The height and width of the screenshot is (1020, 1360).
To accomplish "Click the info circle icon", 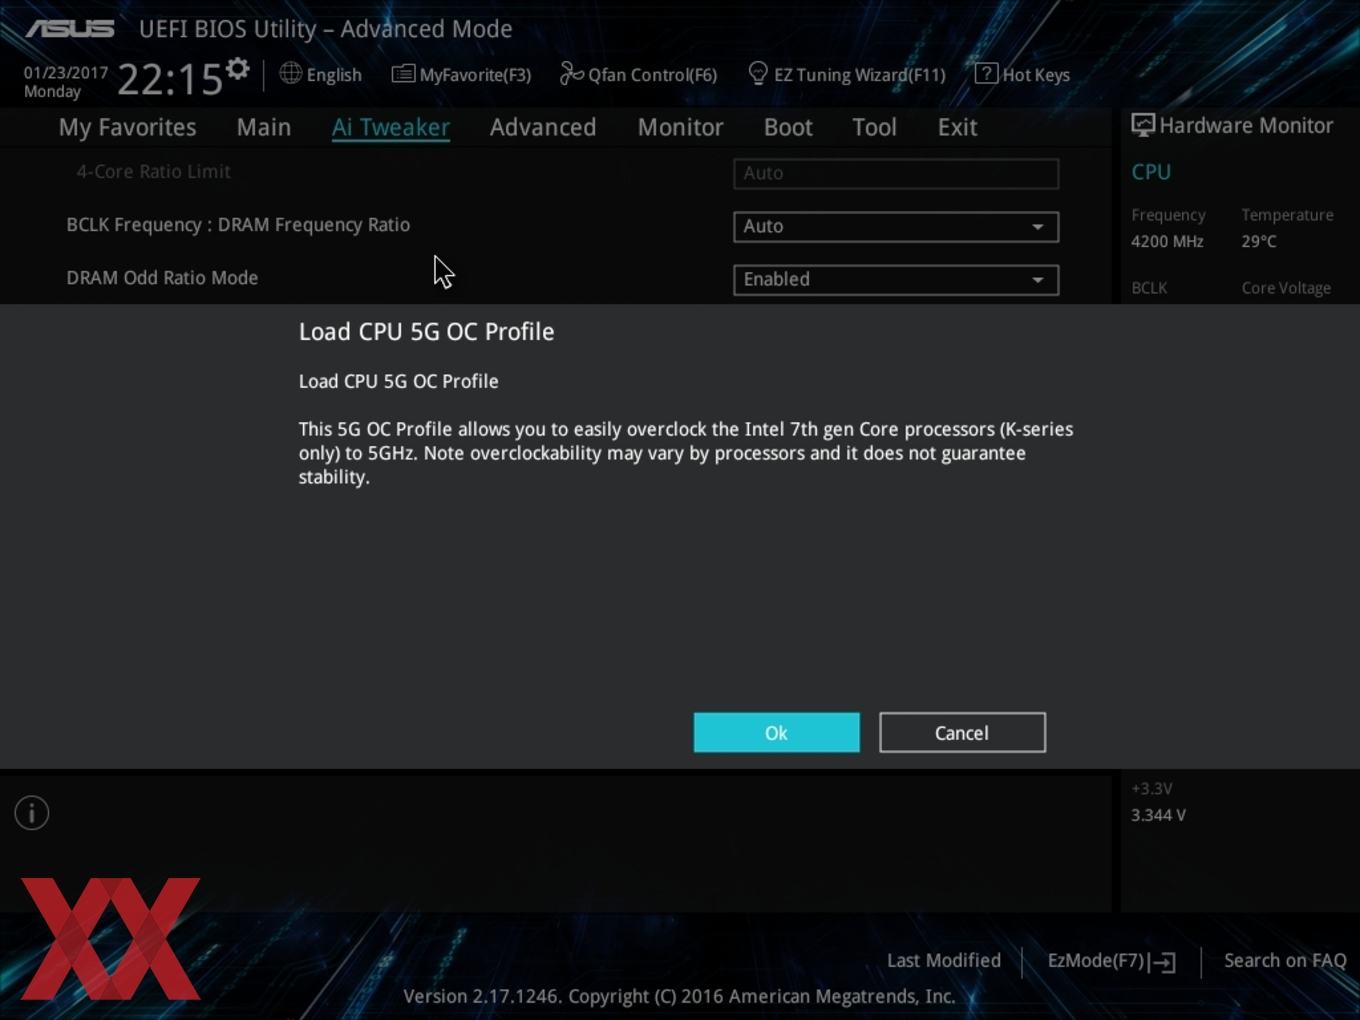I will 32,813.
